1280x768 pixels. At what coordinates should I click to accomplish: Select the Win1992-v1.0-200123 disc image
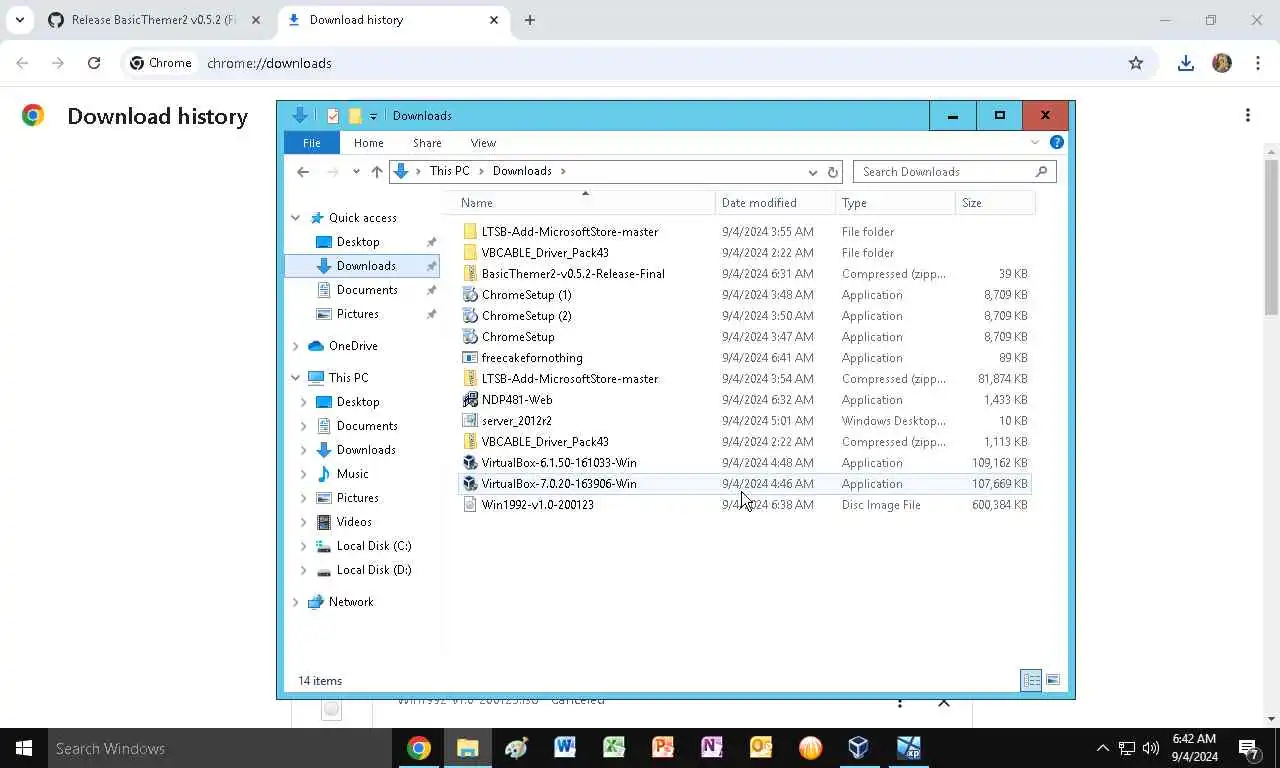(745, 505)
